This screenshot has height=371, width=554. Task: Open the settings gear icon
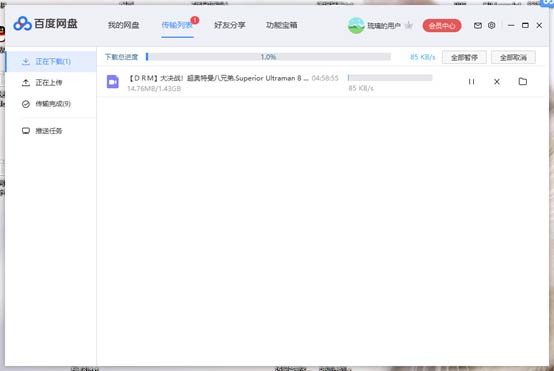[x=491, y=25]
